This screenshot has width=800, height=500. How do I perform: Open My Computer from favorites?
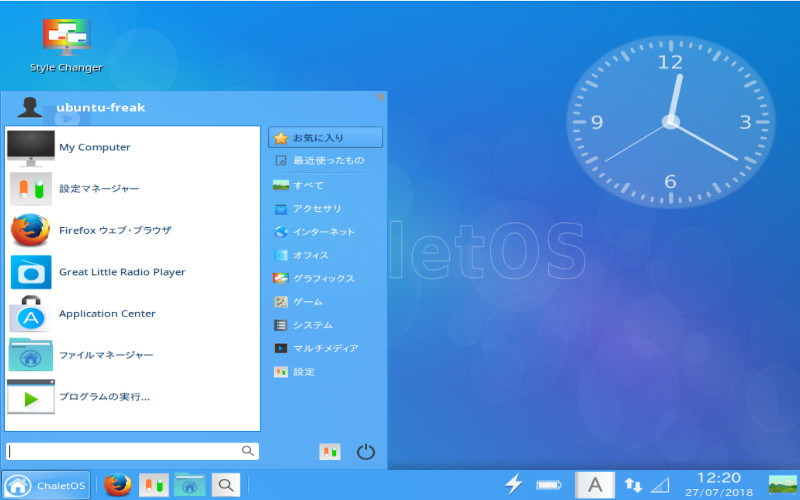[133, 147]
